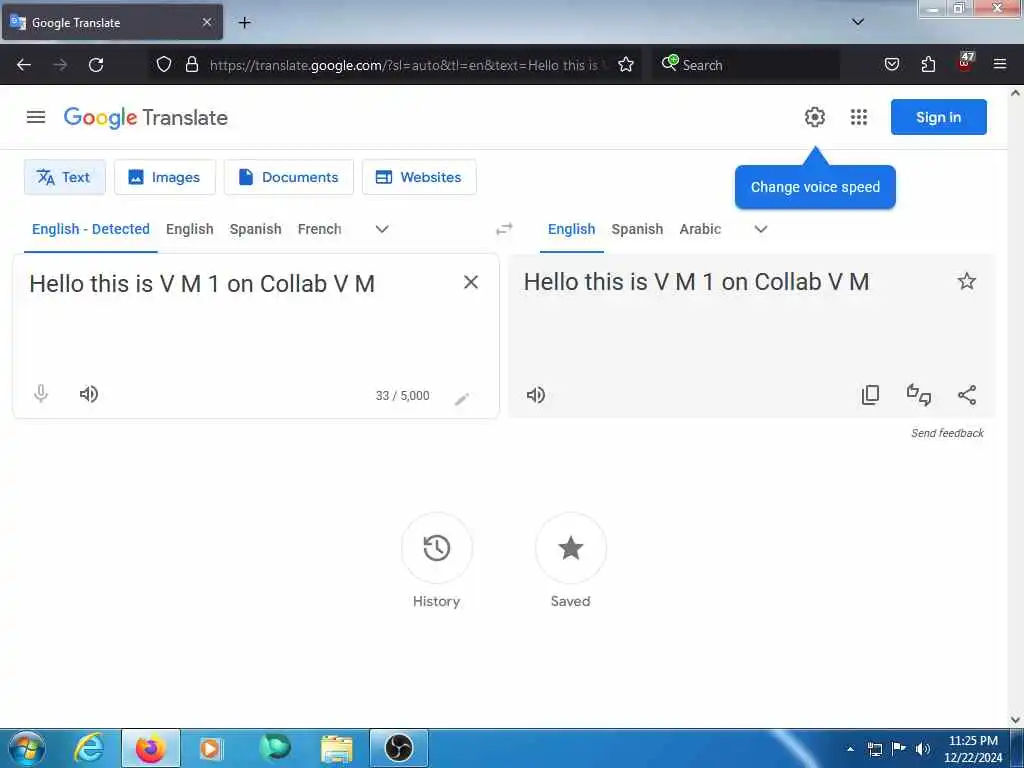Show hidden system tray icons

pyautogui.click(x=850, y=749)
